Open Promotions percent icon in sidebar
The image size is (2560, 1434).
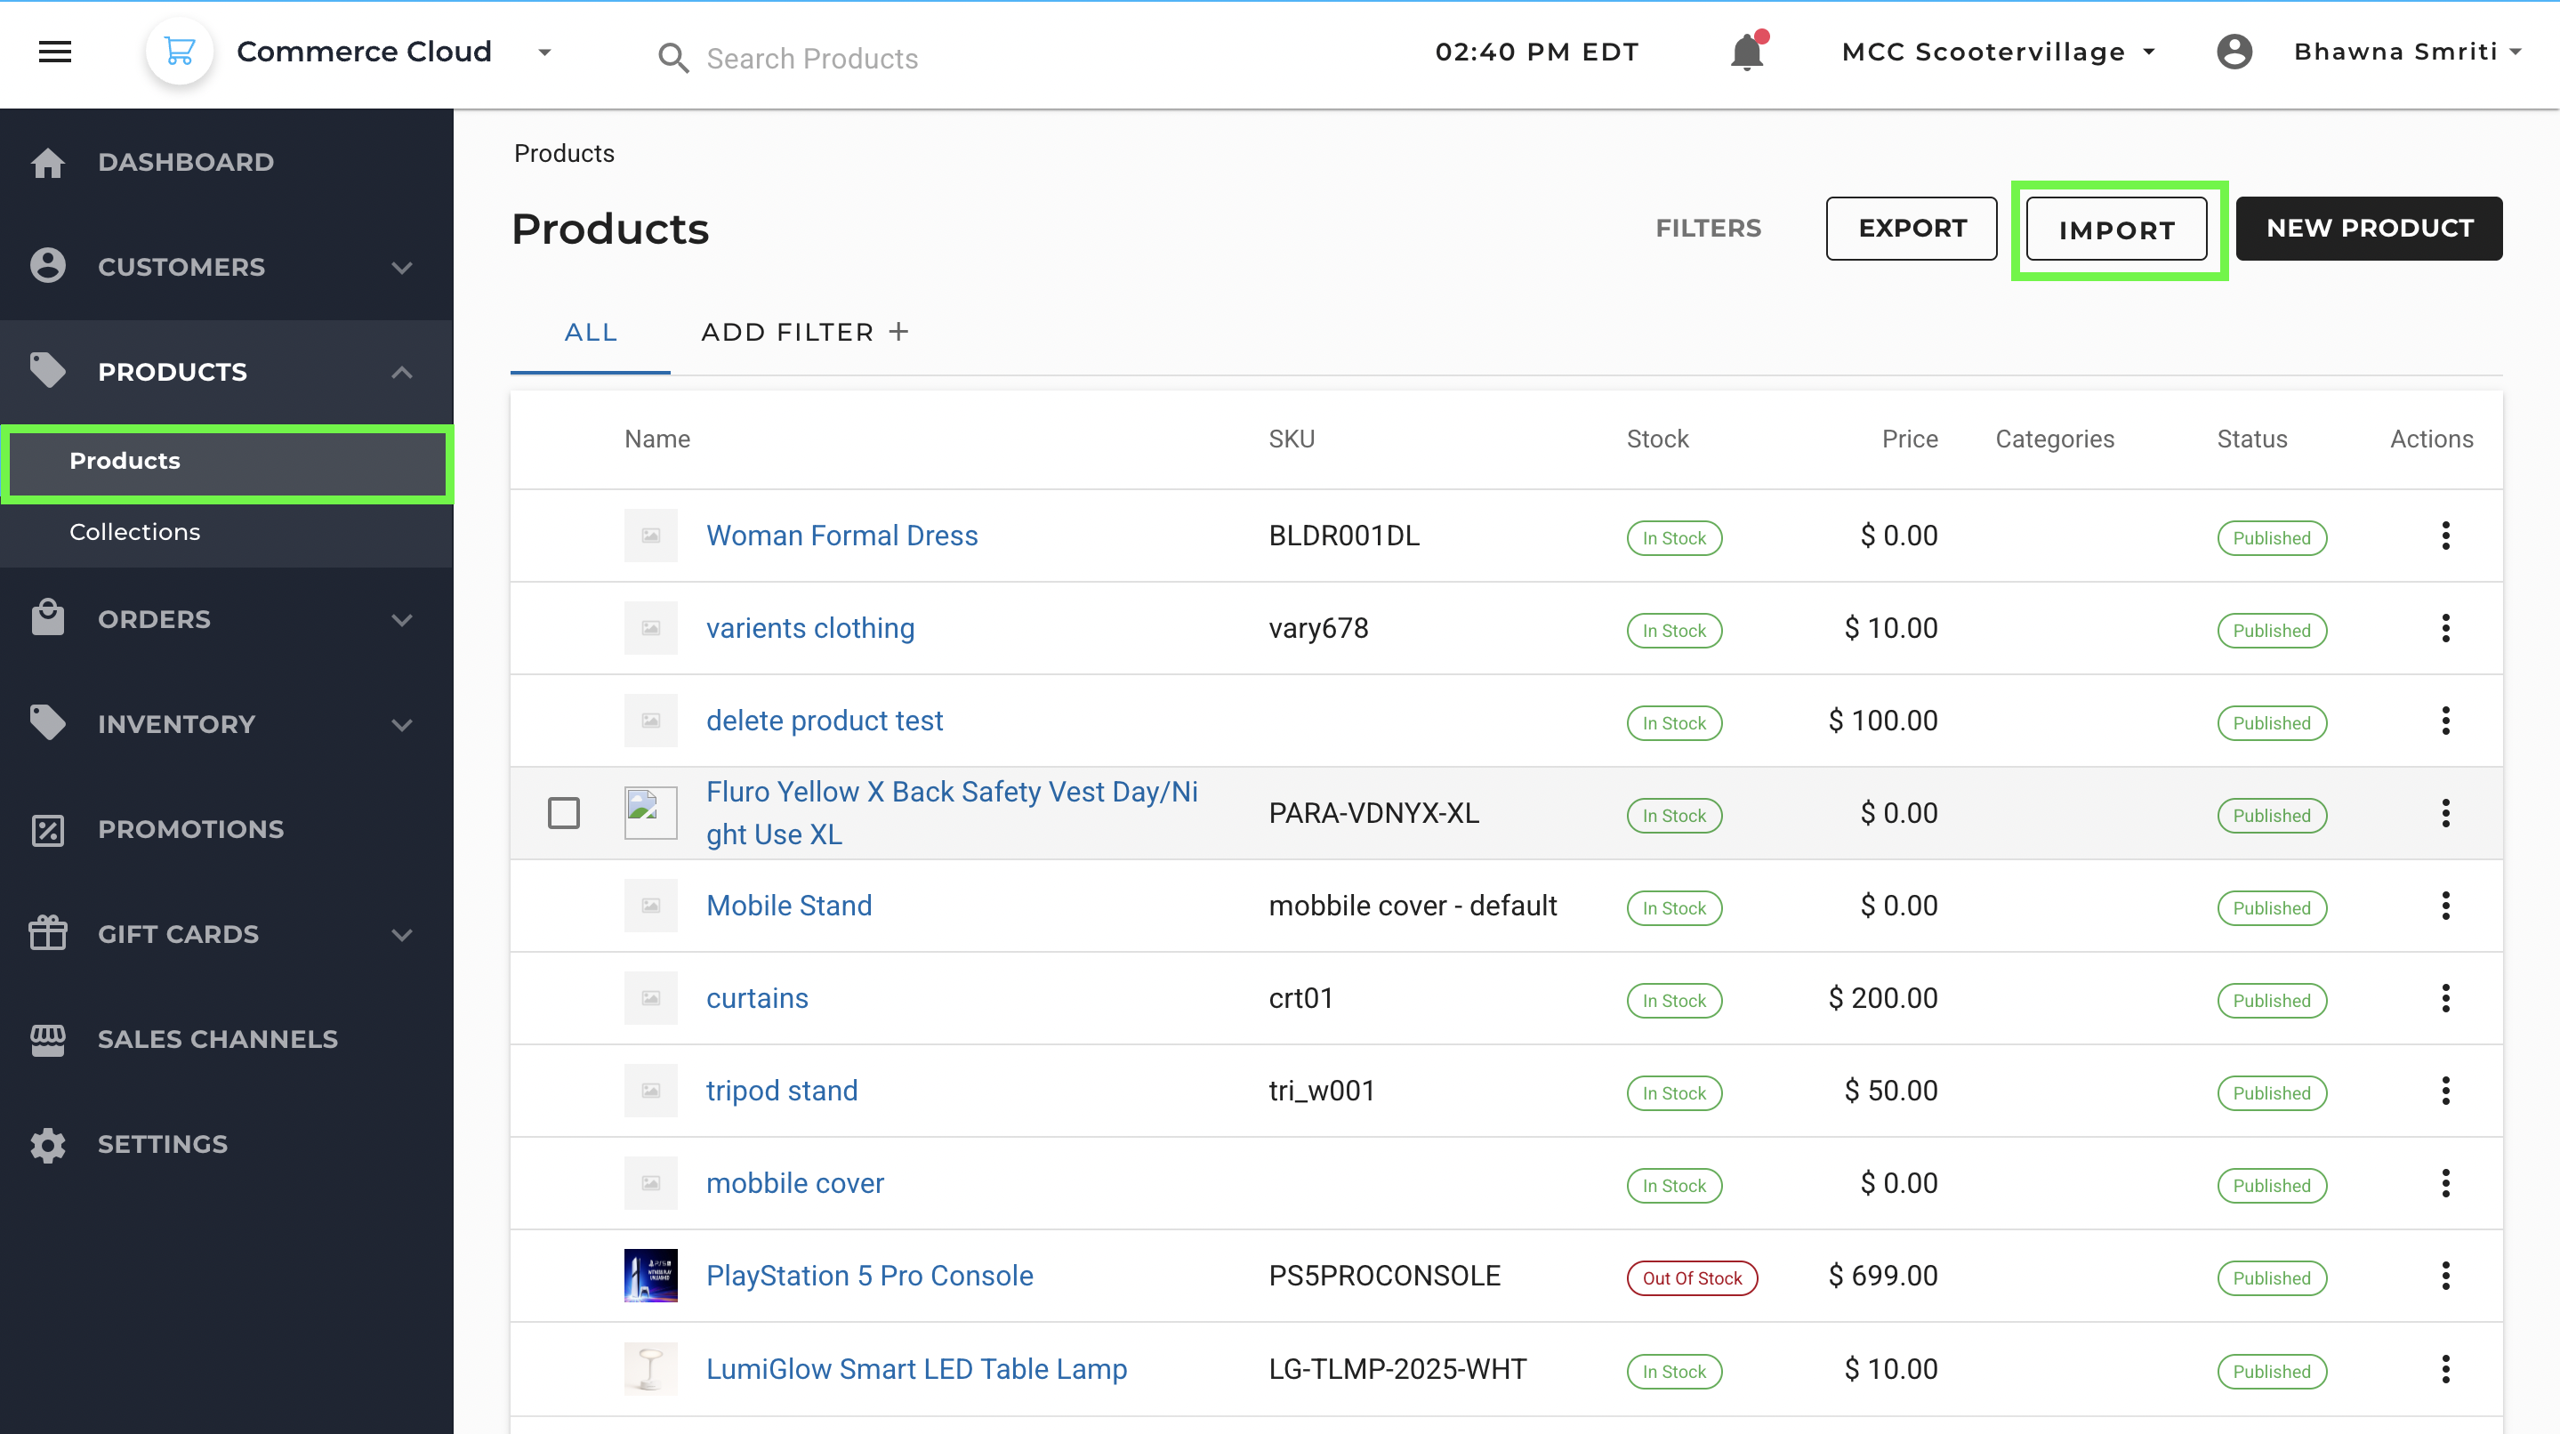(47, 829)
